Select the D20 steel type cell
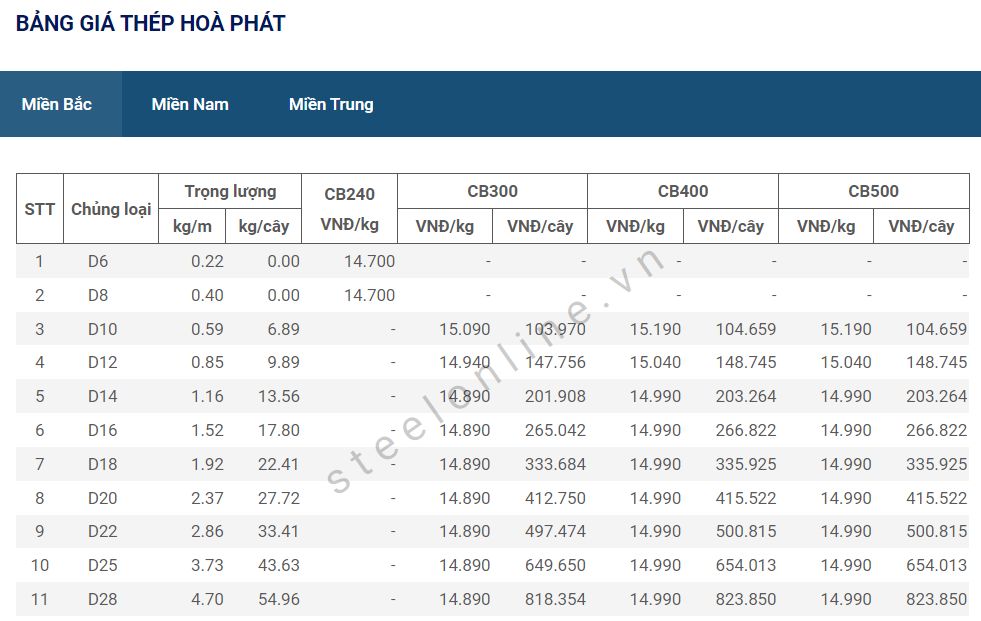Image resolution: width=981 pixels, height=621 pixels. pos(103,498)
